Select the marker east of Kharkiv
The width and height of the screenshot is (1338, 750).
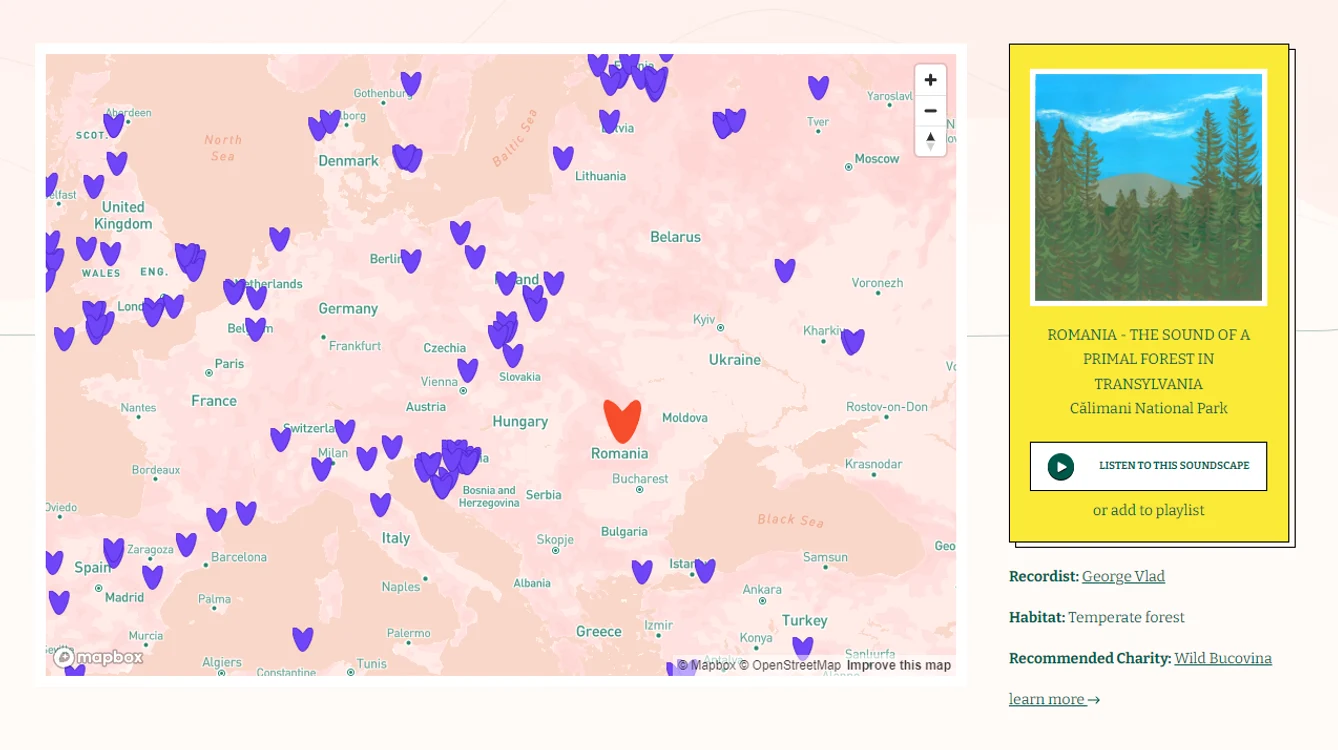click(852, 342)
